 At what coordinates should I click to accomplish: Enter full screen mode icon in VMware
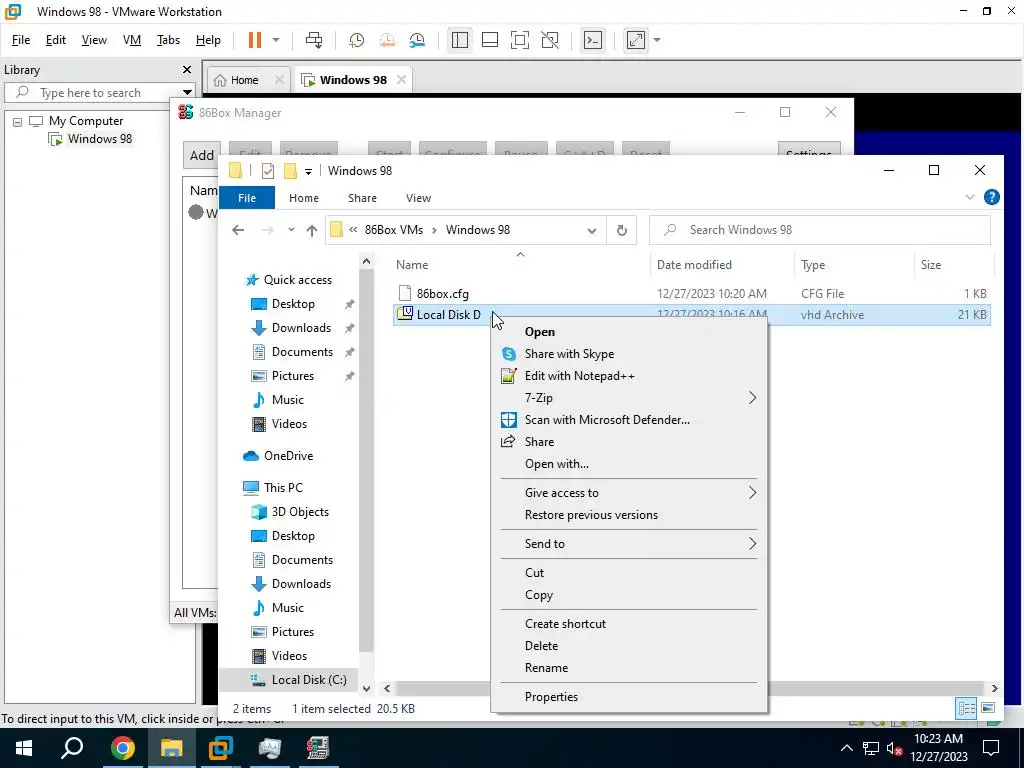pyautogui.click(x=520, y=40)
